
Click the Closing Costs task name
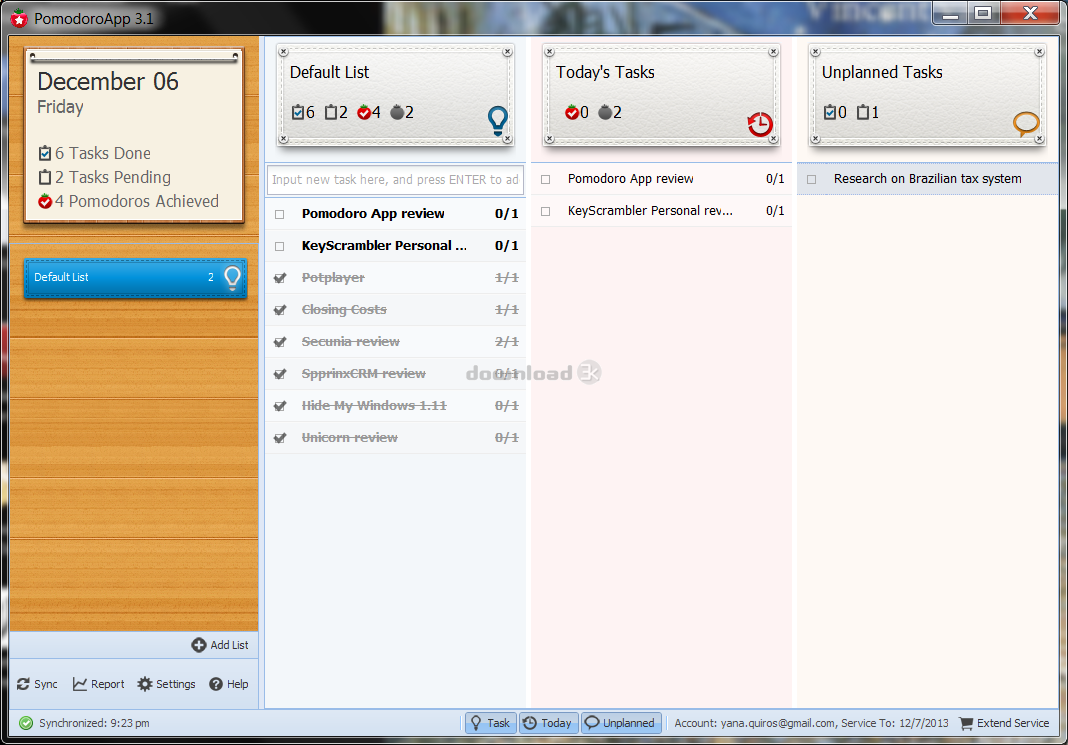pos(344,310)
